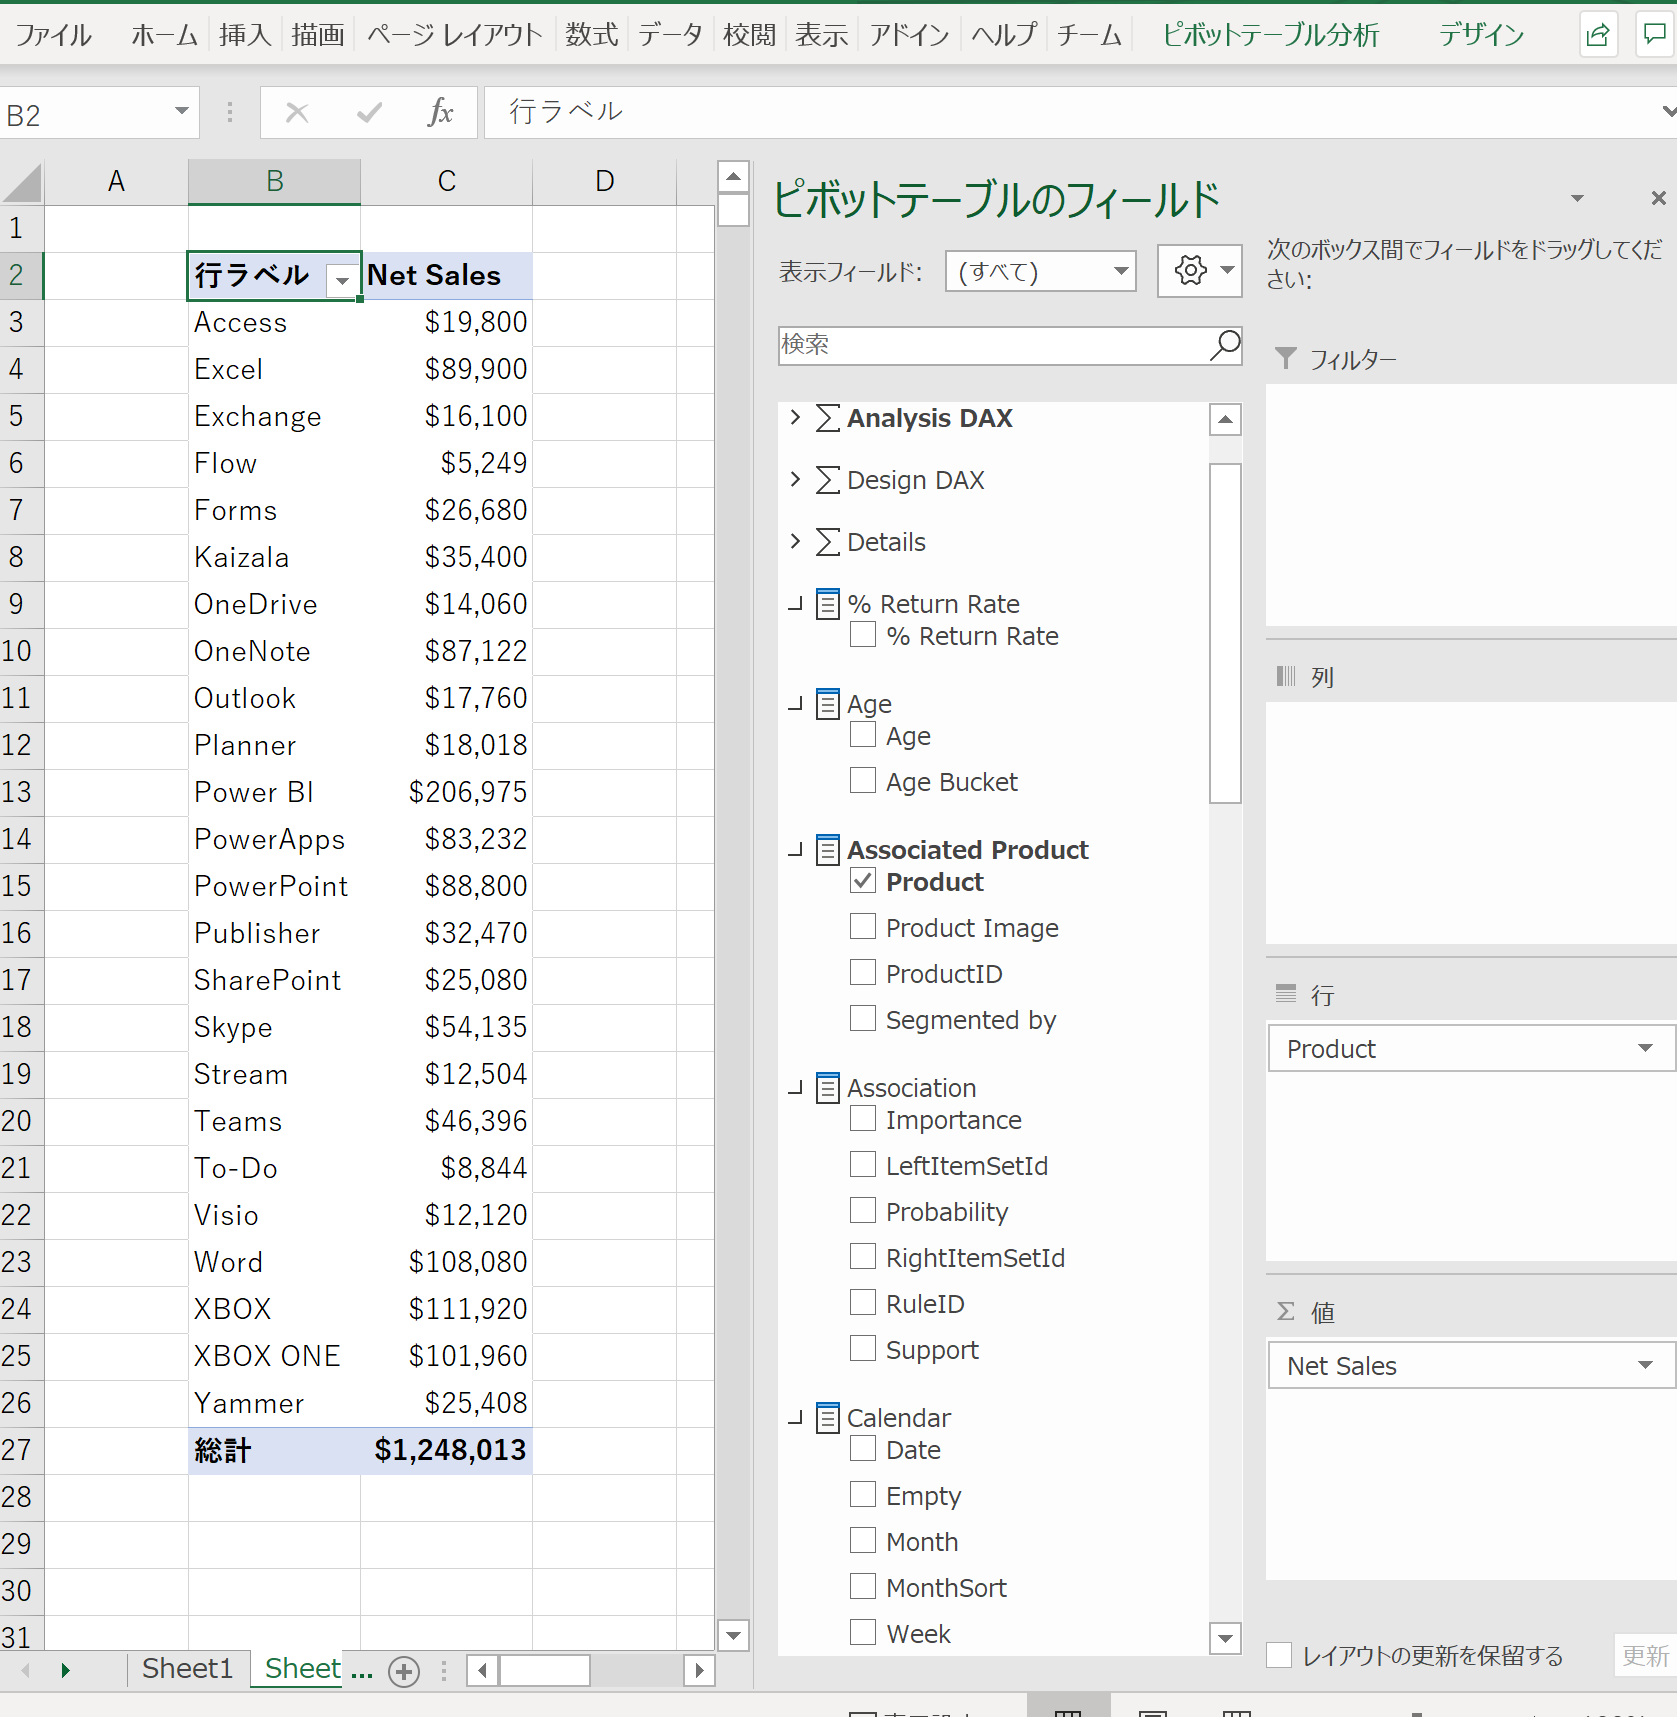This screenshot has width=1677, height=1717.
Task: Select the Net Sales header cell
Action: [446, 275]
